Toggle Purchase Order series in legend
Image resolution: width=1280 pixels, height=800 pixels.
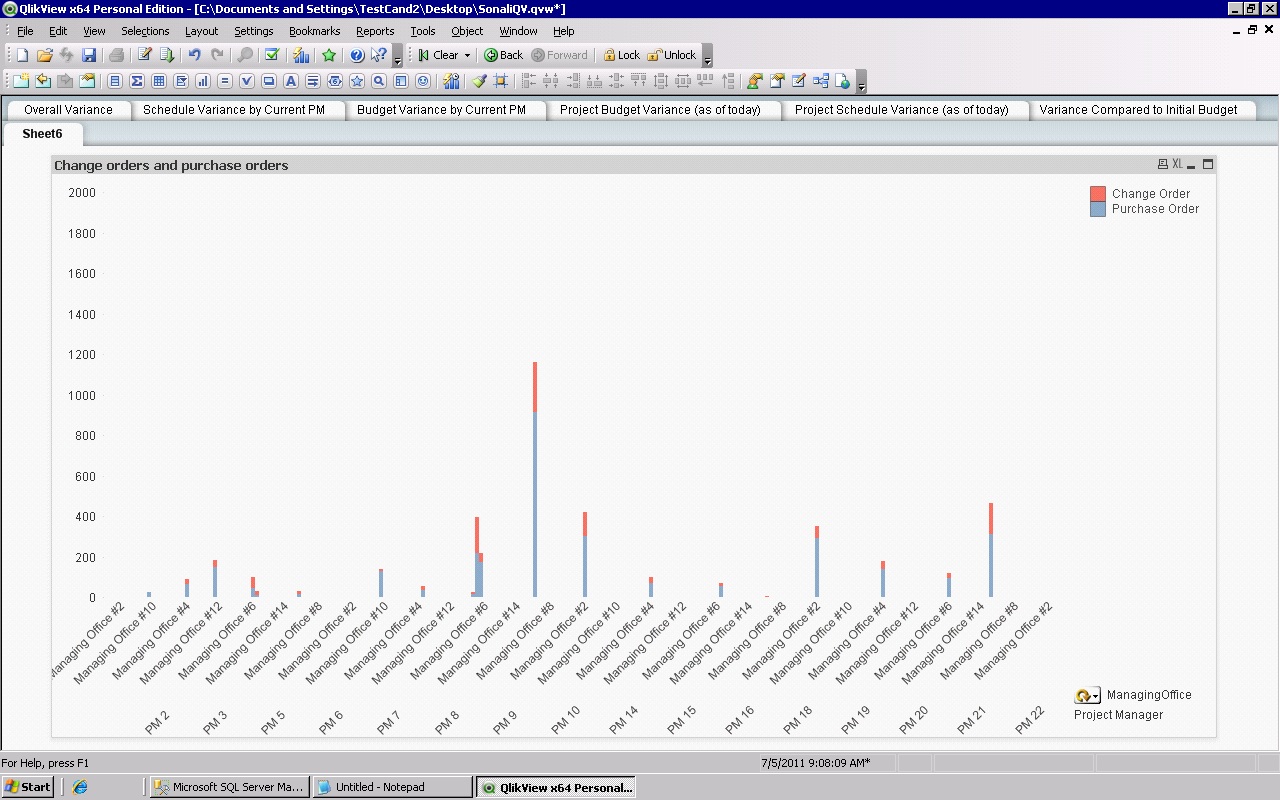click(1154, 209)
